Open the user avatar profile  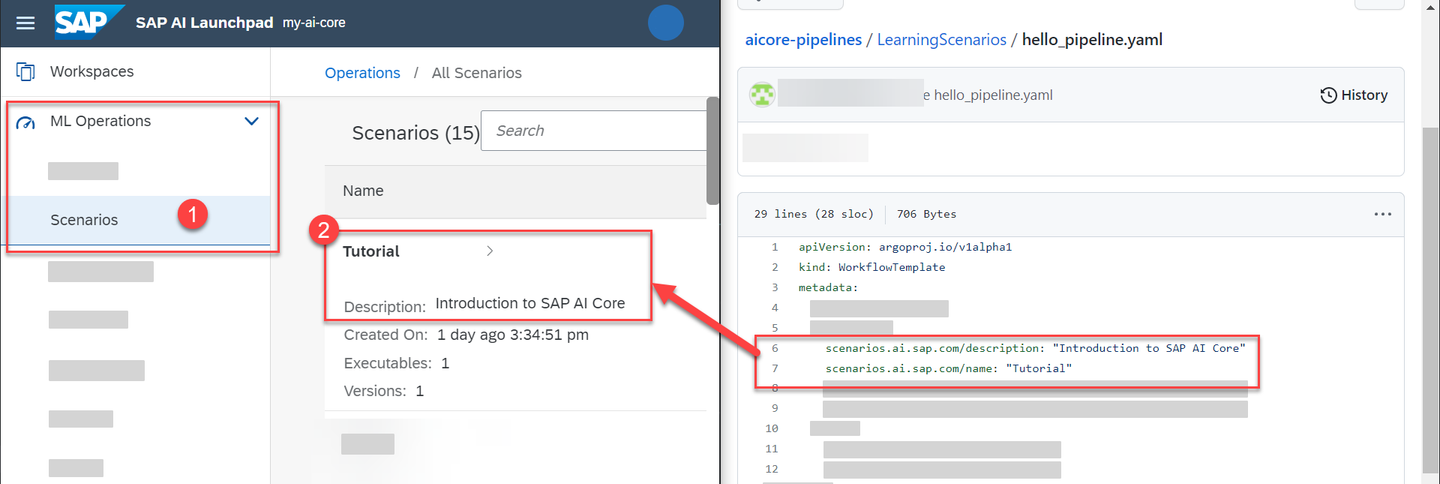(666, 22)
